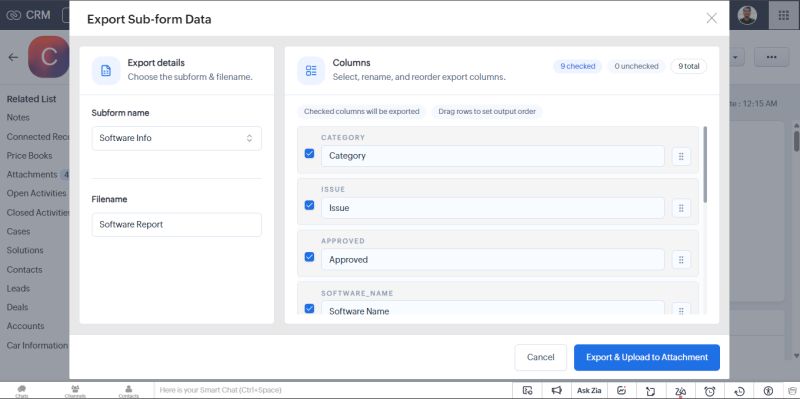Cancel the export dialog

540,357
